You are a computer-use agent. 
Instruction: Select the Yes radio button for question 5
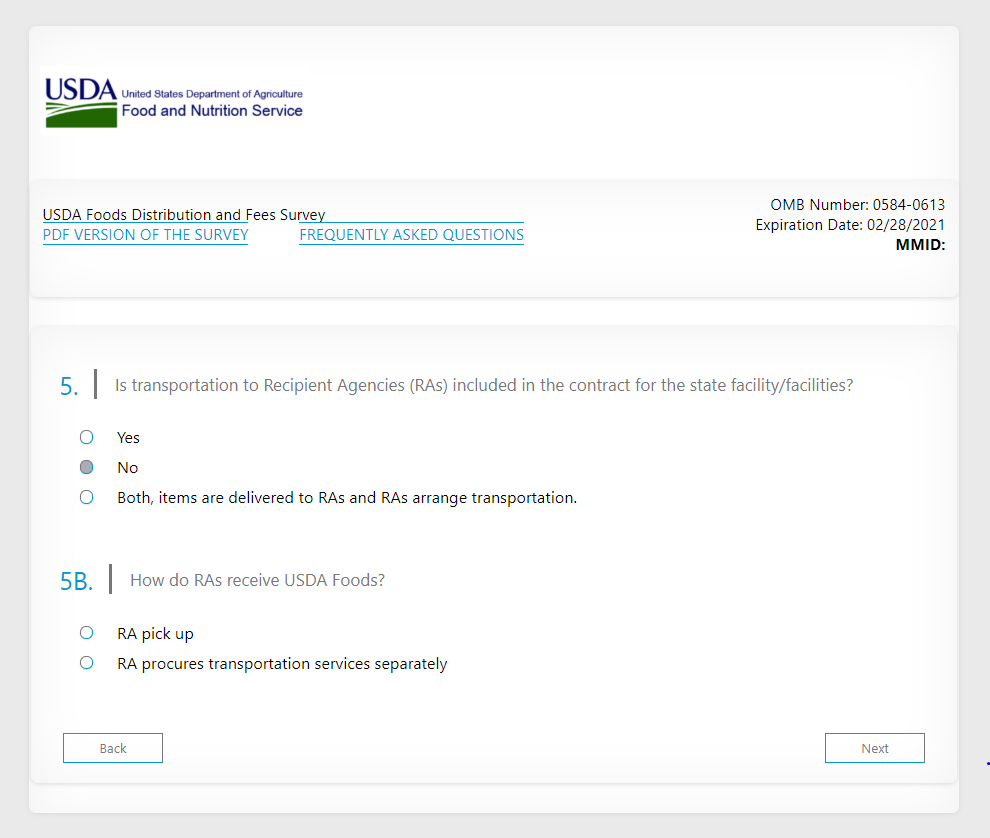coord(87,437)
